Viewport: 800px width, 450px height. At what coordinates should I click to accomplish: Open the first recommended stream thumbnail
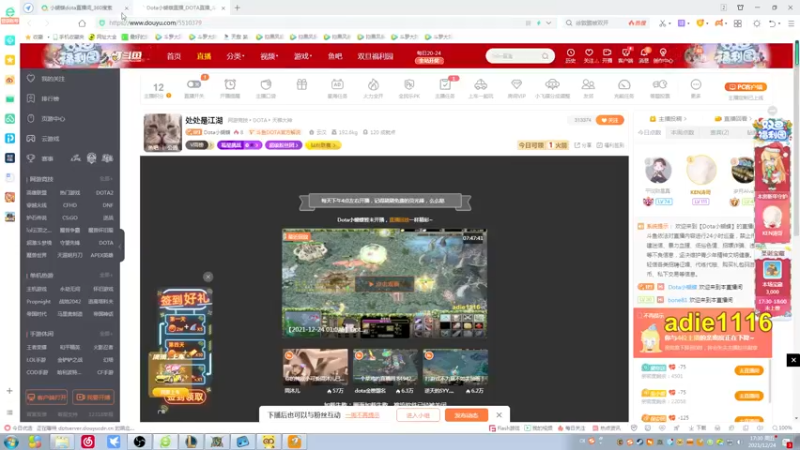click(x=315, y=367)
